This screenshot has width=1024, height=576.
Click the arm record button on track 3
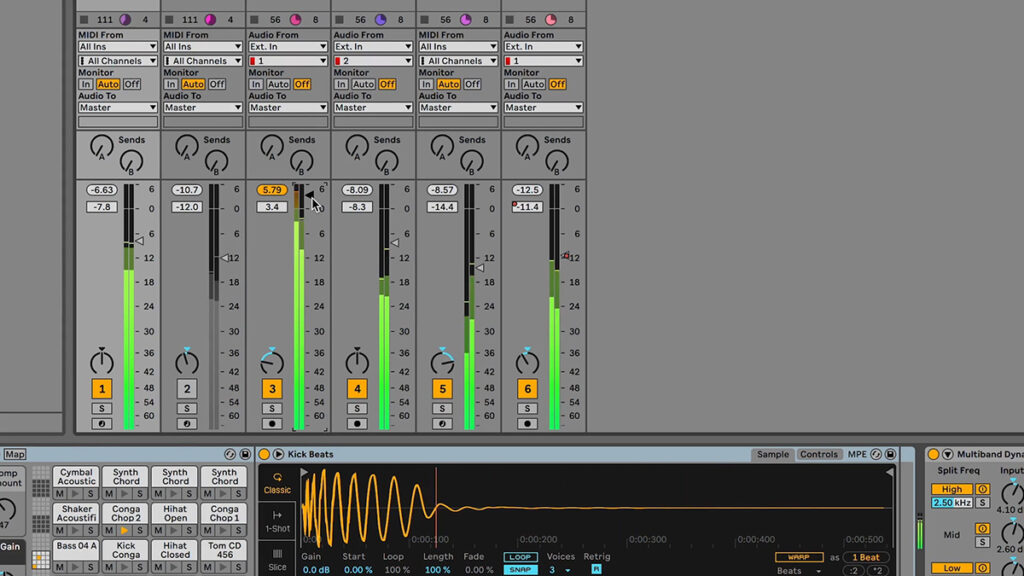click(272, 423)
